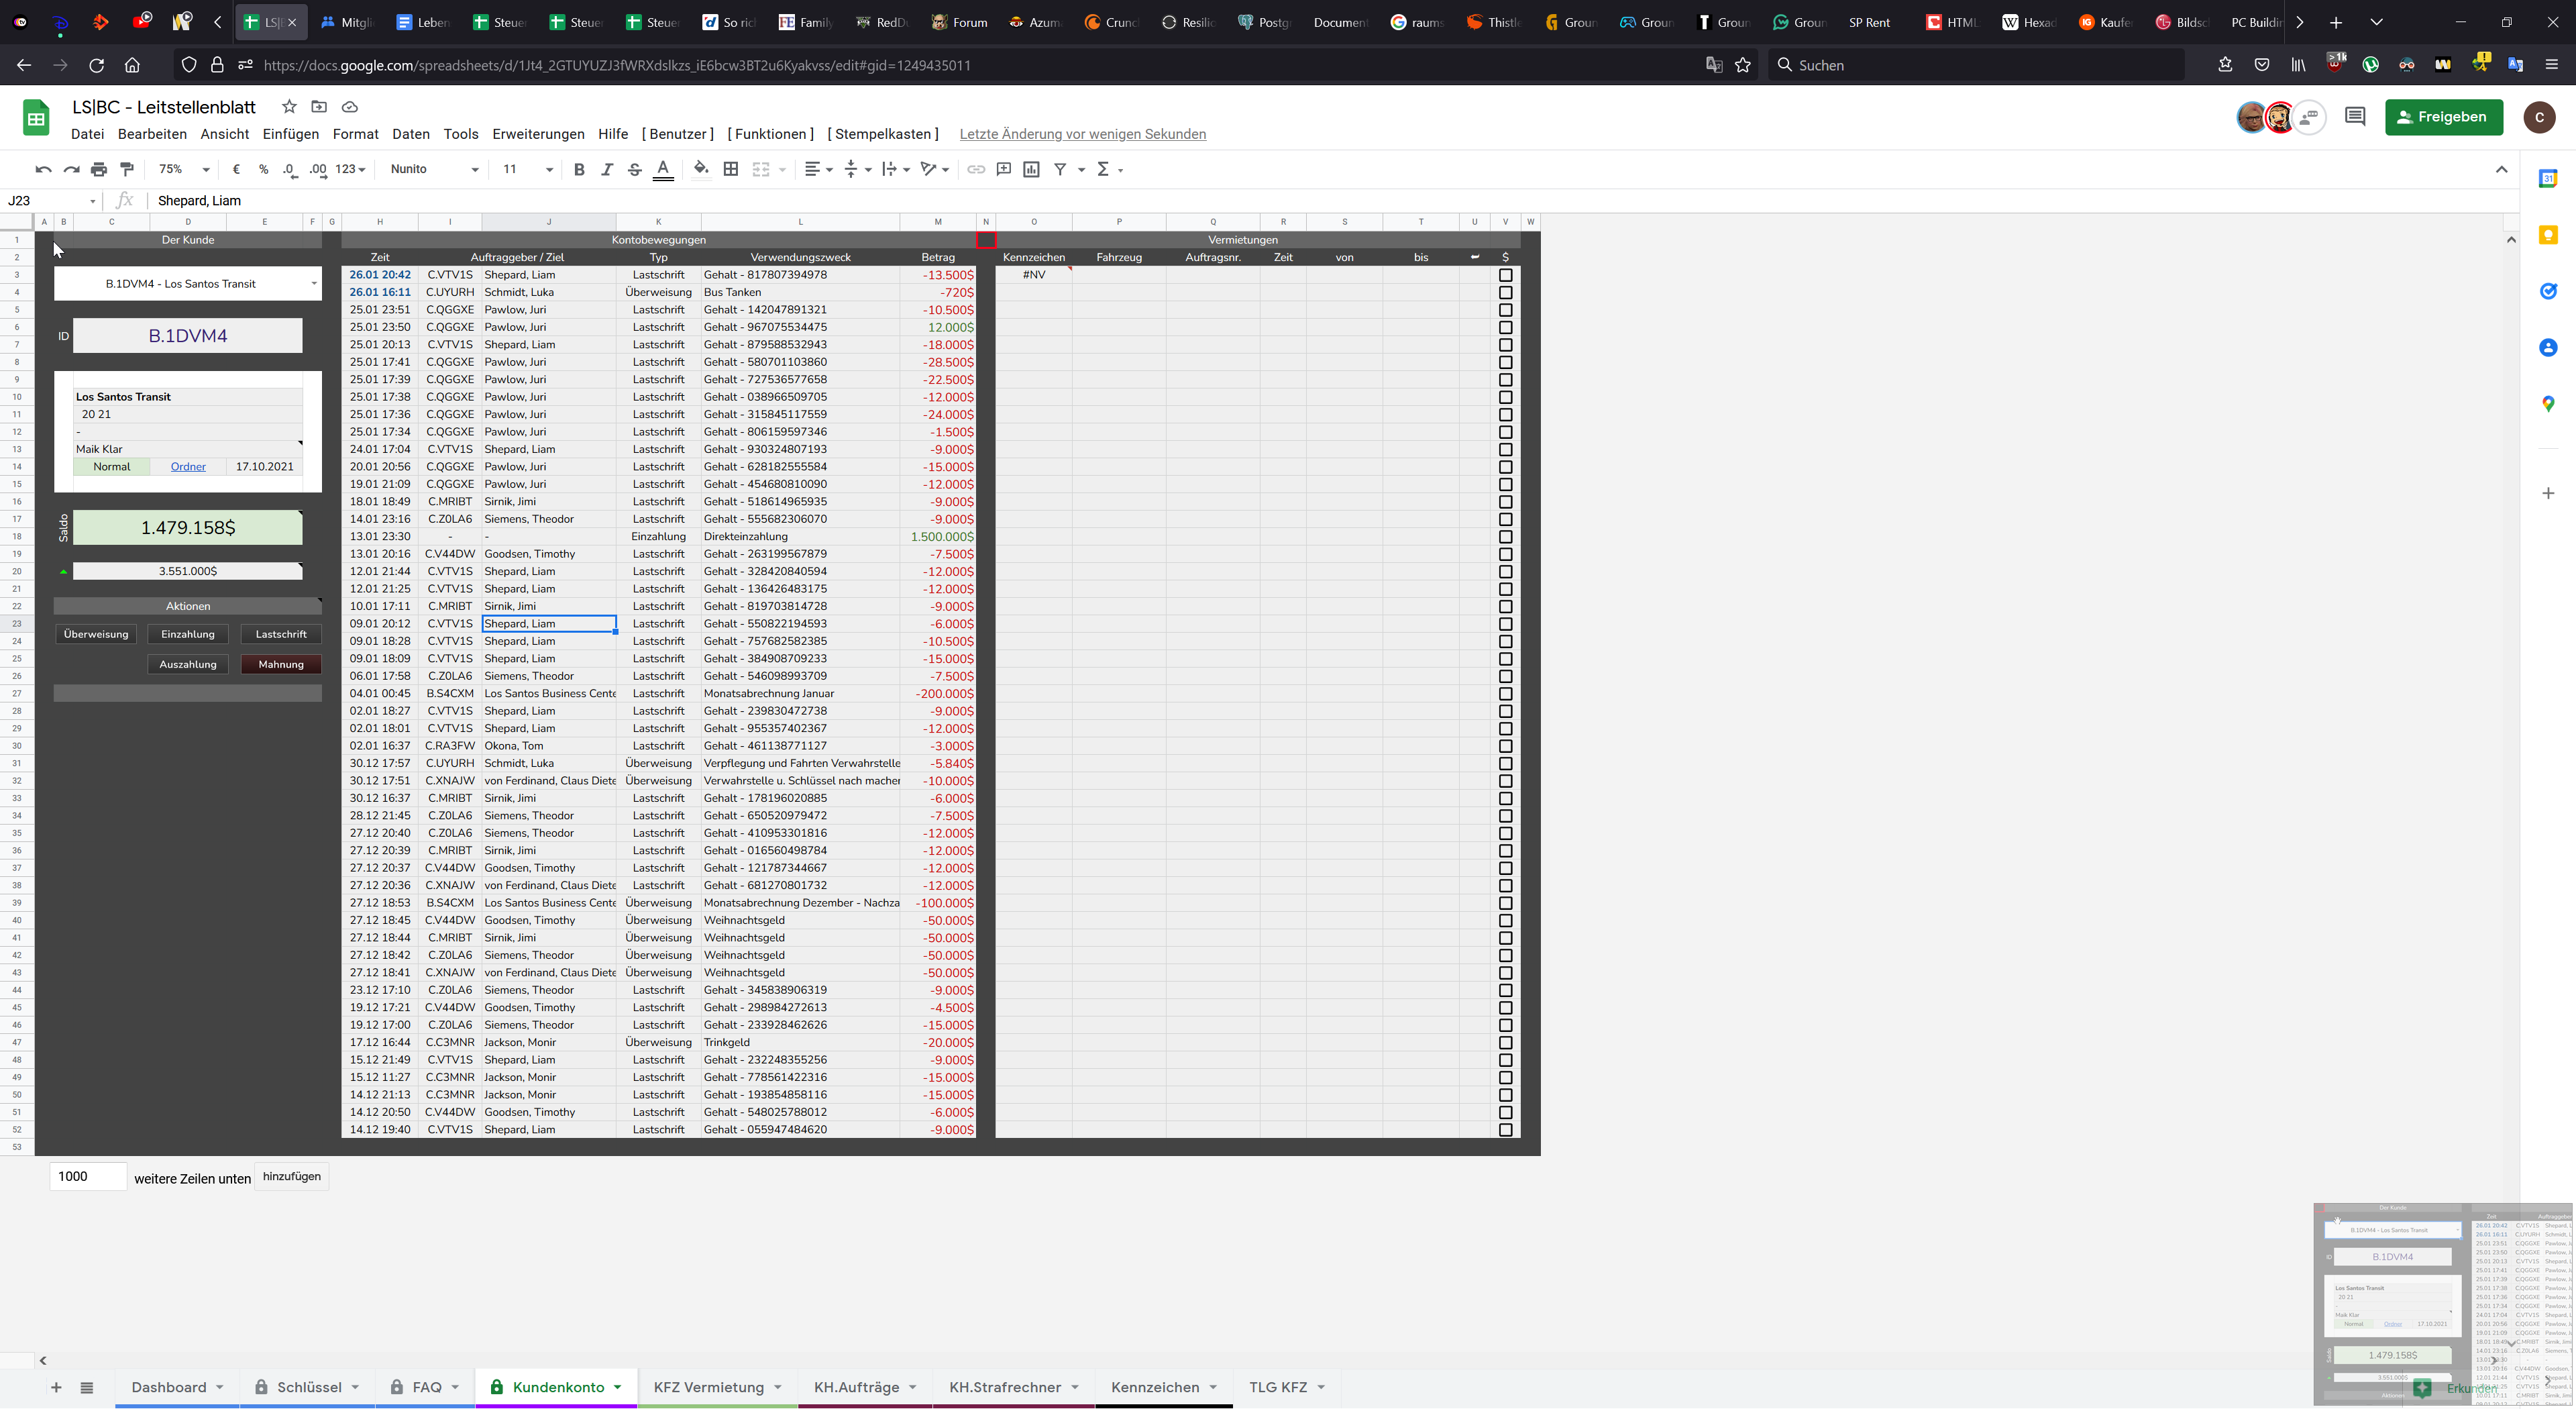Open the fill color picker

click(x=701, y=169)
